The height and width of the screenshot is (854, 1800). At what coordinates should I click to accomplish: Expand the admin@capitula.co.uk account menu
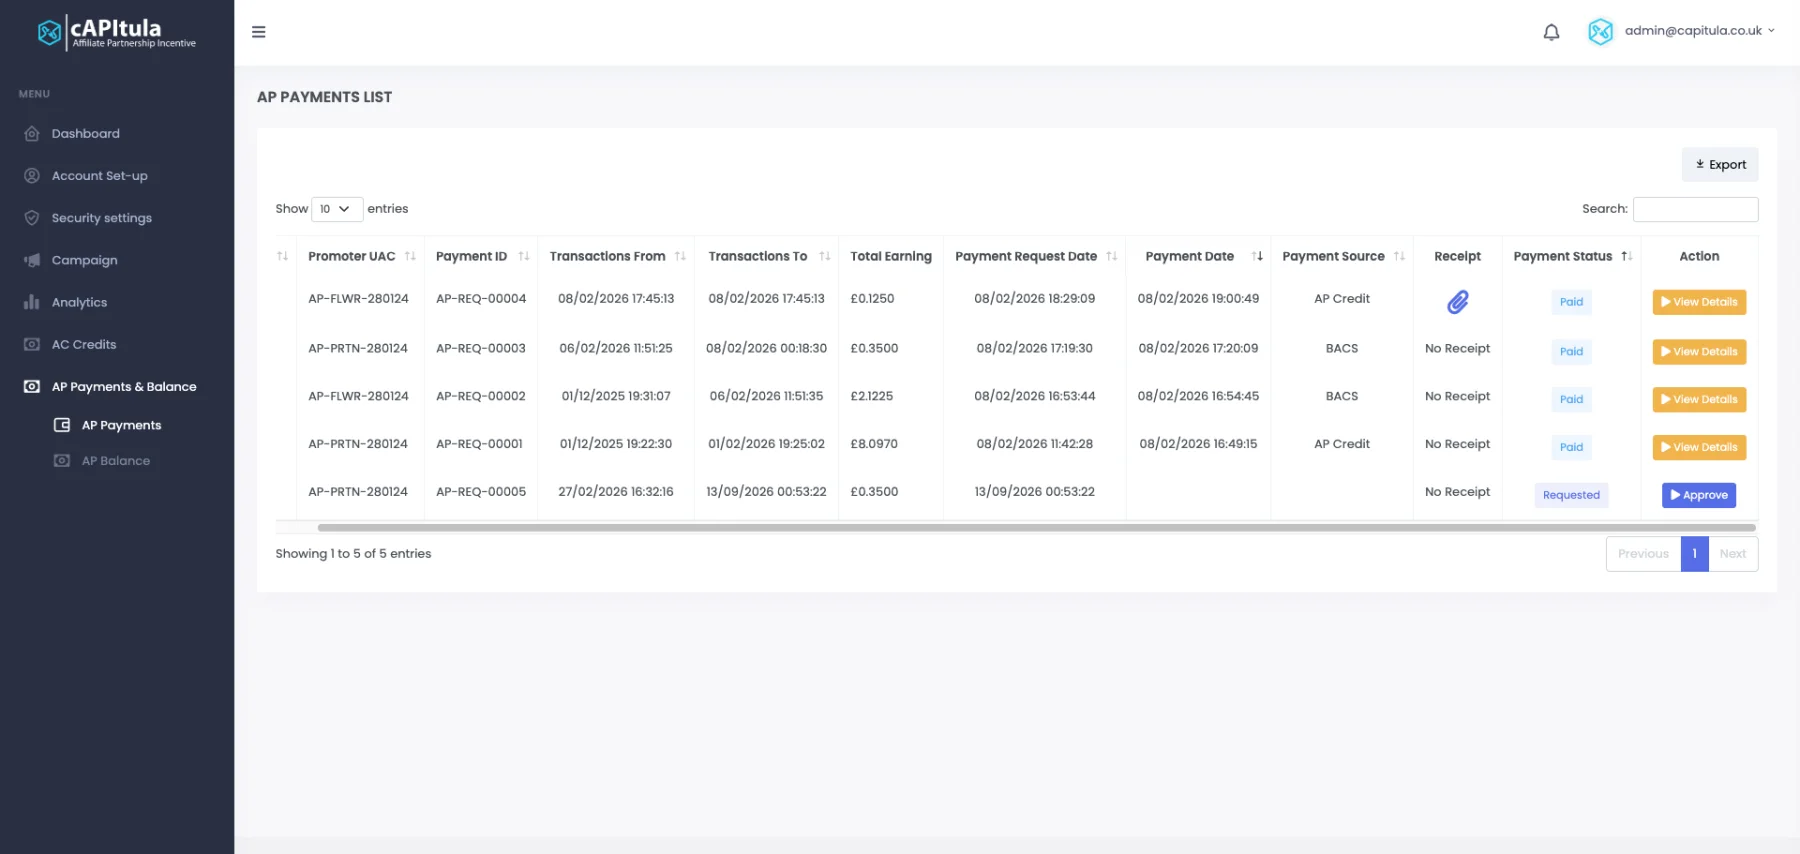[x=1700, y=31]
